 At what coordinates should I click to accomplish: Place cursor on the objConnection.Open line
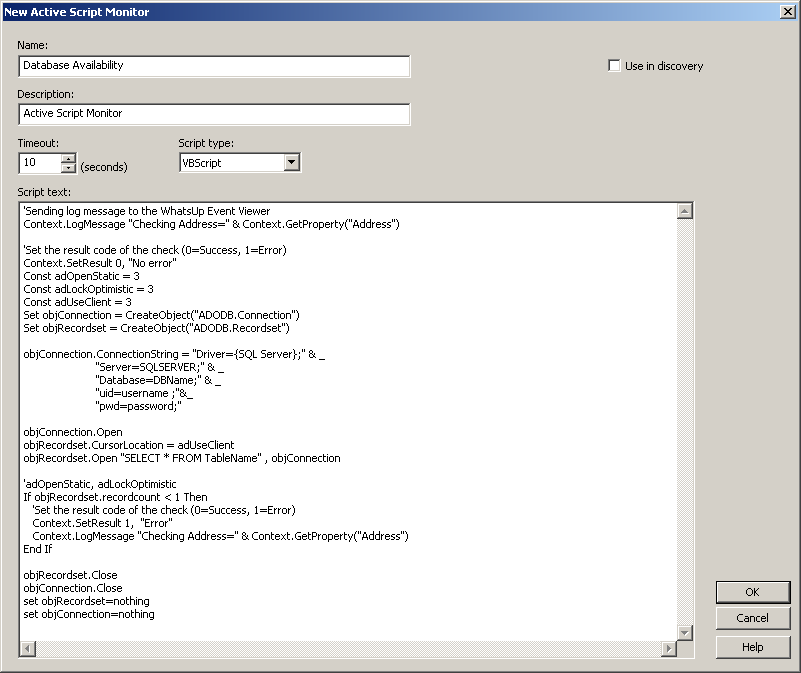[x=73, y=432]
